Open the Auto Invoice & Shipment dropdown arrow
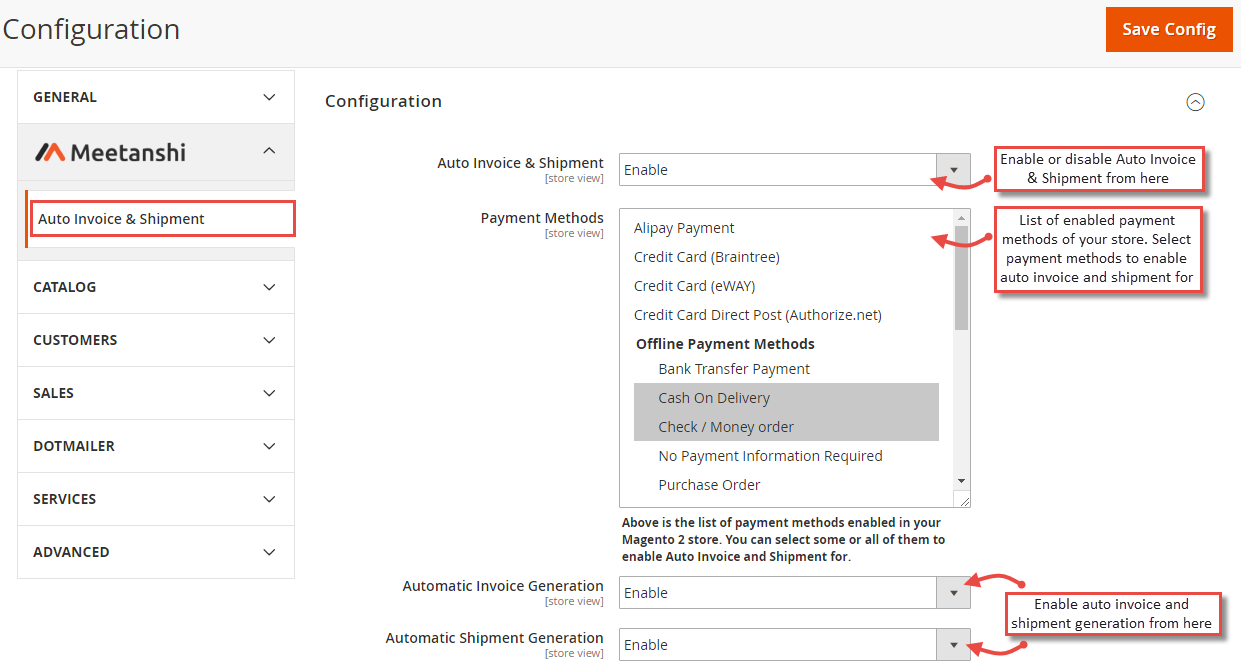The height and width of the screenshot is (664, 1241). click(953, 170)
